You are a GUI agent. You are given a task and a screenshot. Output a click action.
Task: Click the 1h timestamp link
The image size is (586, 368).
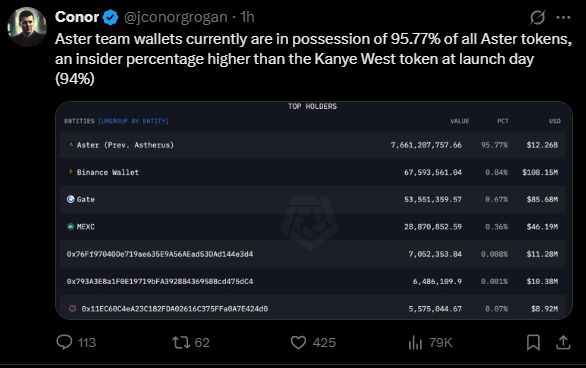[x=247, y=17]
